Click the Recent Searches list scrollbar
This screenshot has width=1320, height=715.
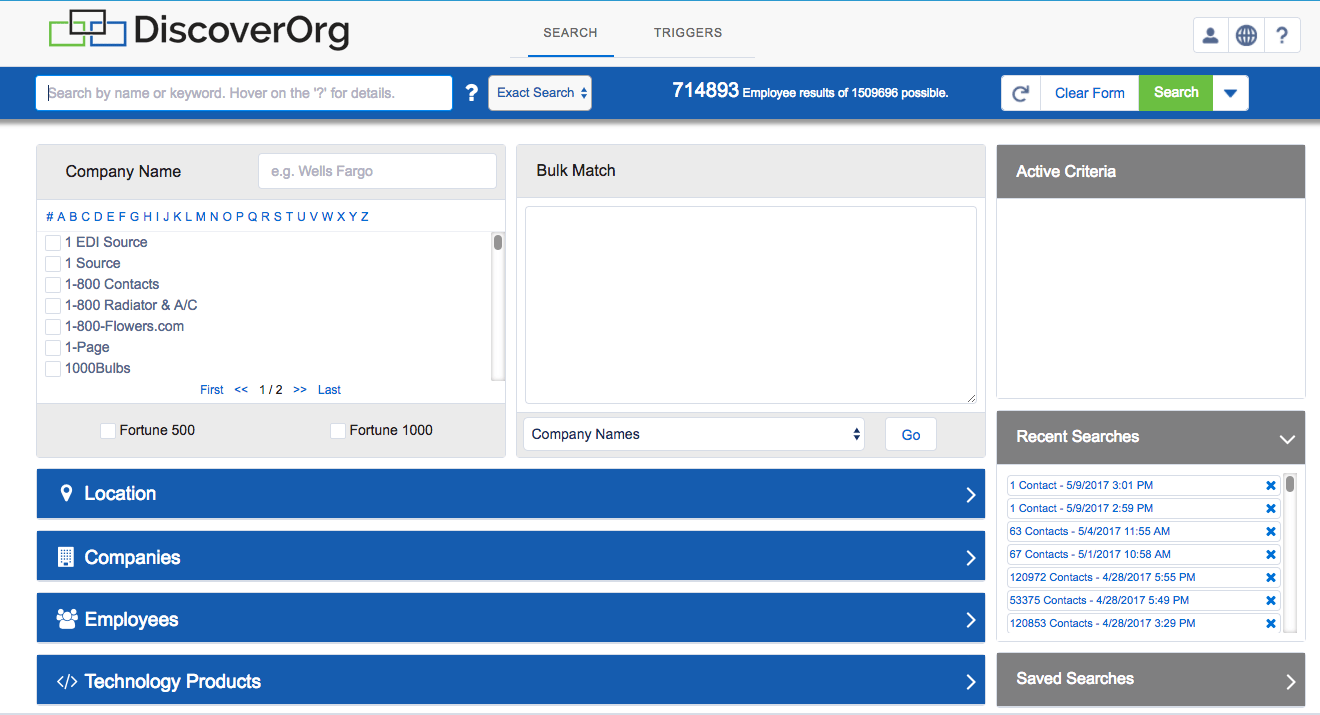click(1290, 553)
